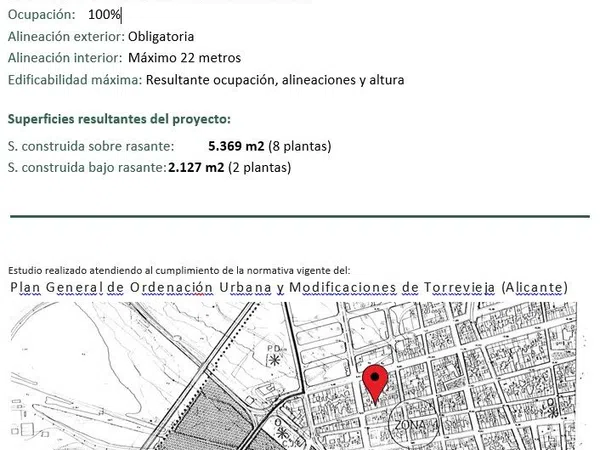Click the green horizontal divider line
Viewport: 600px width, 450px height.
[300, 216]
